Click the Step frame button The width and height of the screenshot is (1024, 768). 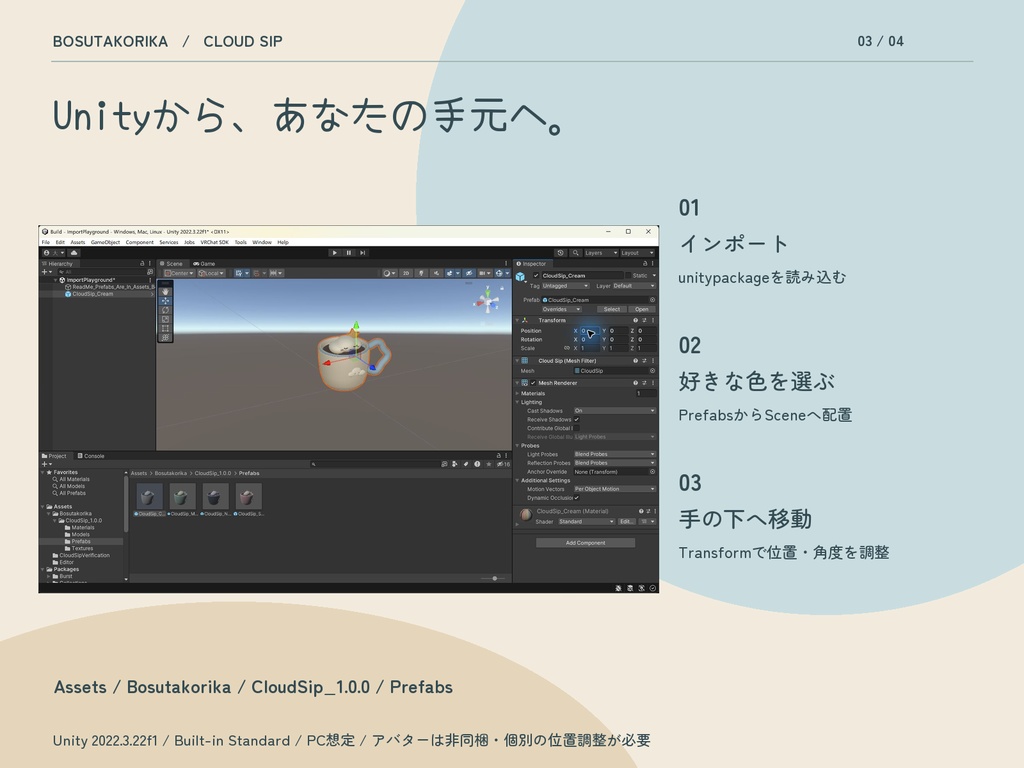(x=362, y=253)
